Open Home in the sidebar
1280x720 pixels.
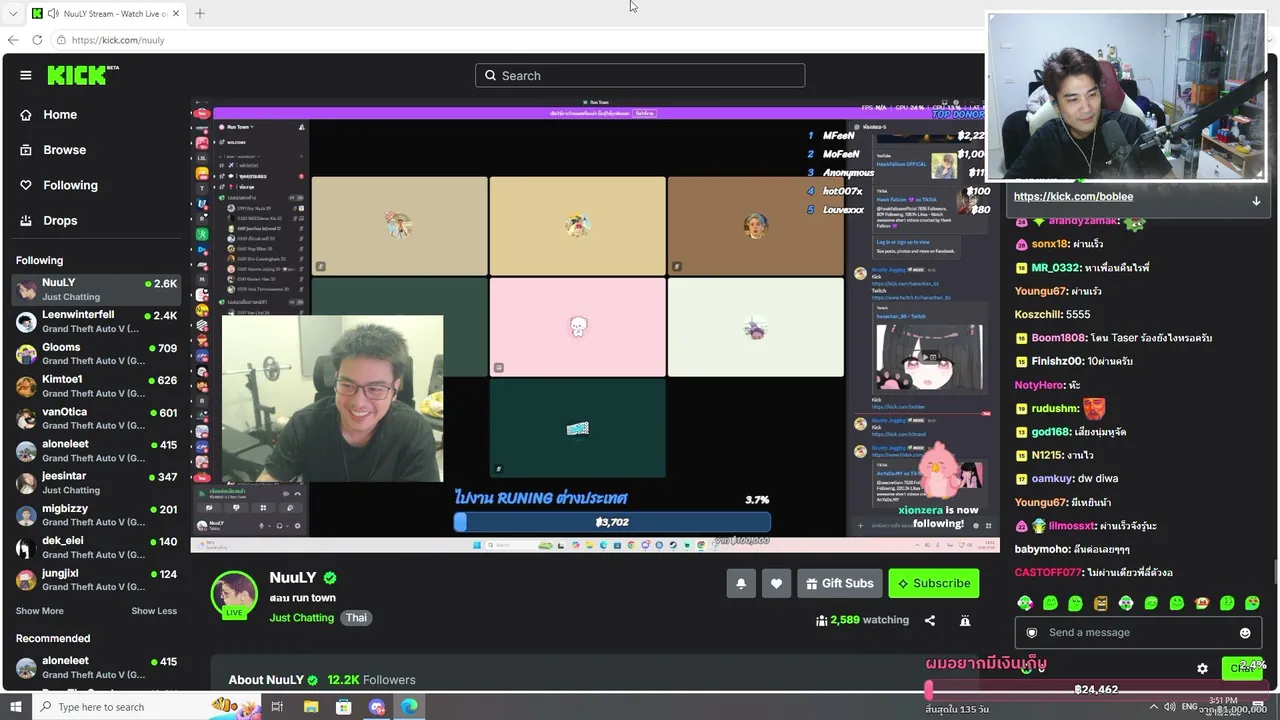tap(60, 115)
